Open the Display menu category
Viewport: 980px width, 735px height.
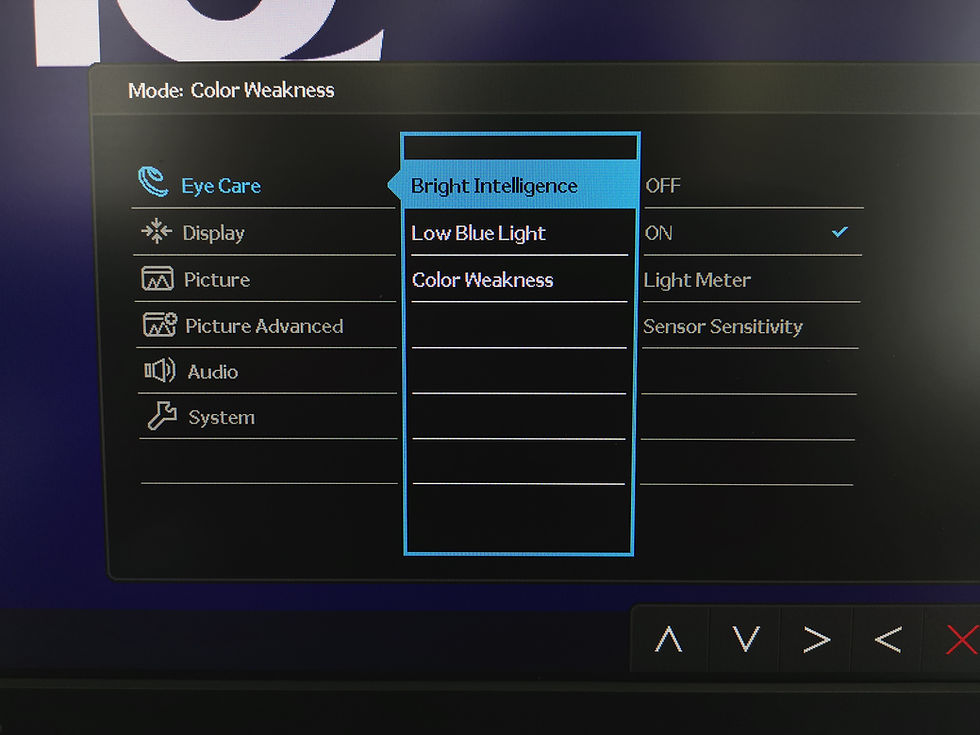pos(214,233)
